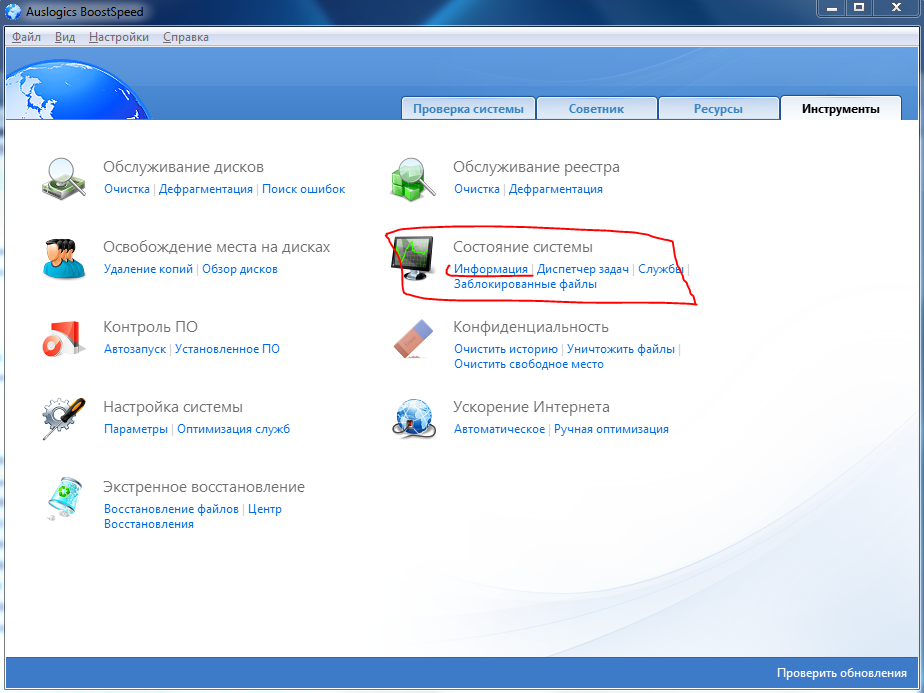Viewport: 924px width, 693px height.
Task: Click the Emergency Recovery recycle bin icon
Action: tap(64, 499)
